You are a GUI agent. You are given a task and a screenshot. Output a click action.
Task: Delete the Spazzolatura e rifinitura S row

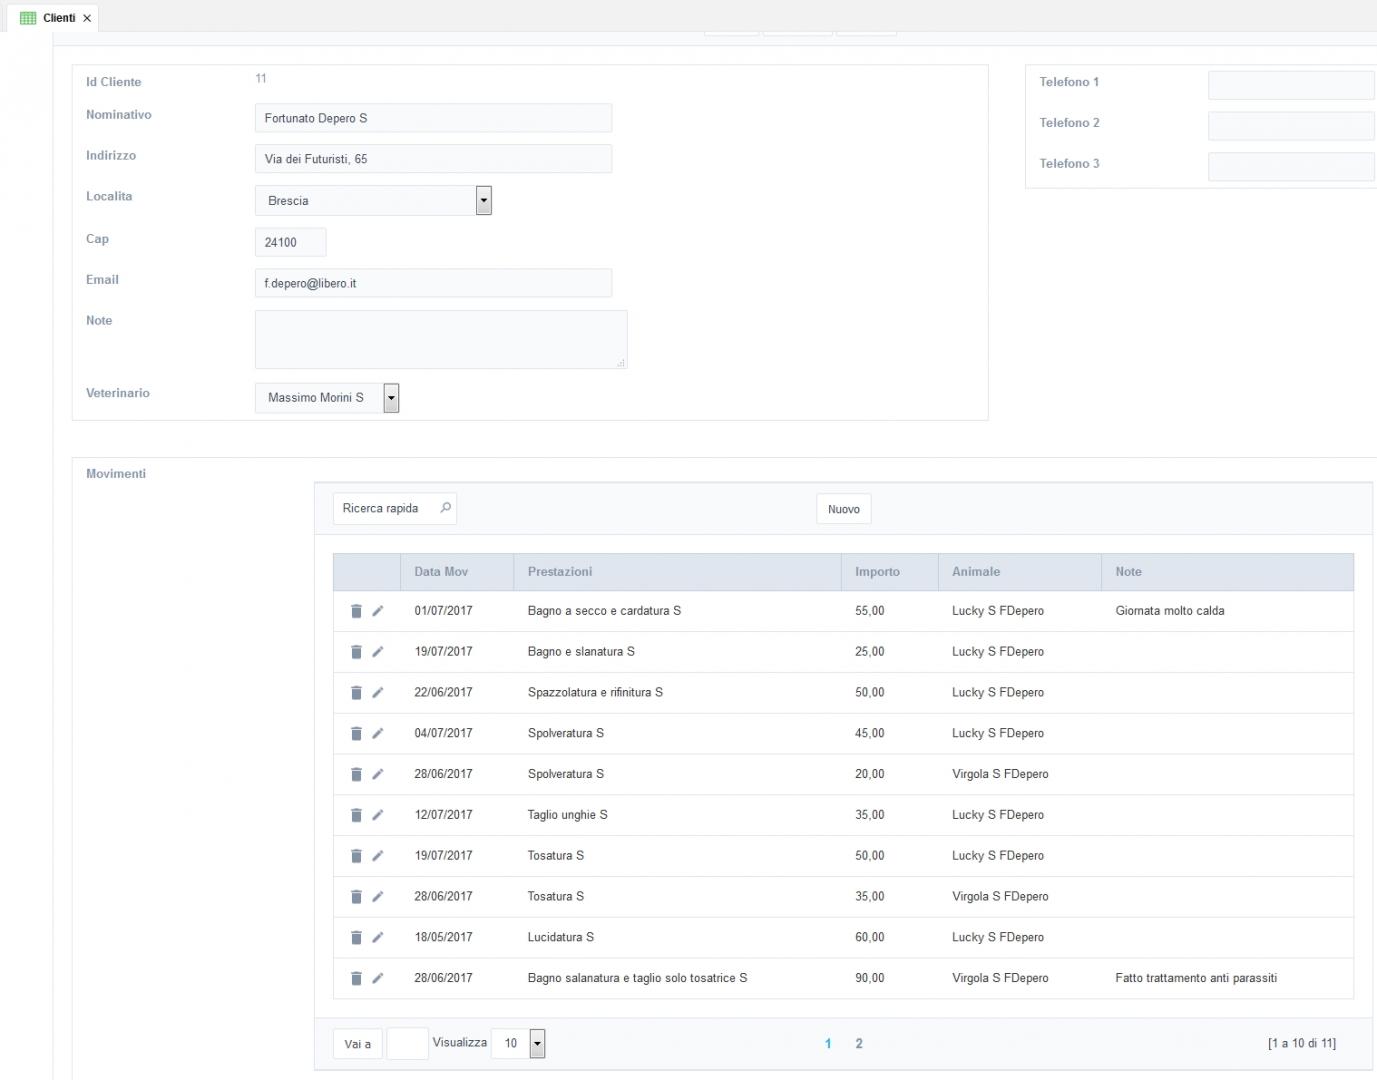pos(356,692)
